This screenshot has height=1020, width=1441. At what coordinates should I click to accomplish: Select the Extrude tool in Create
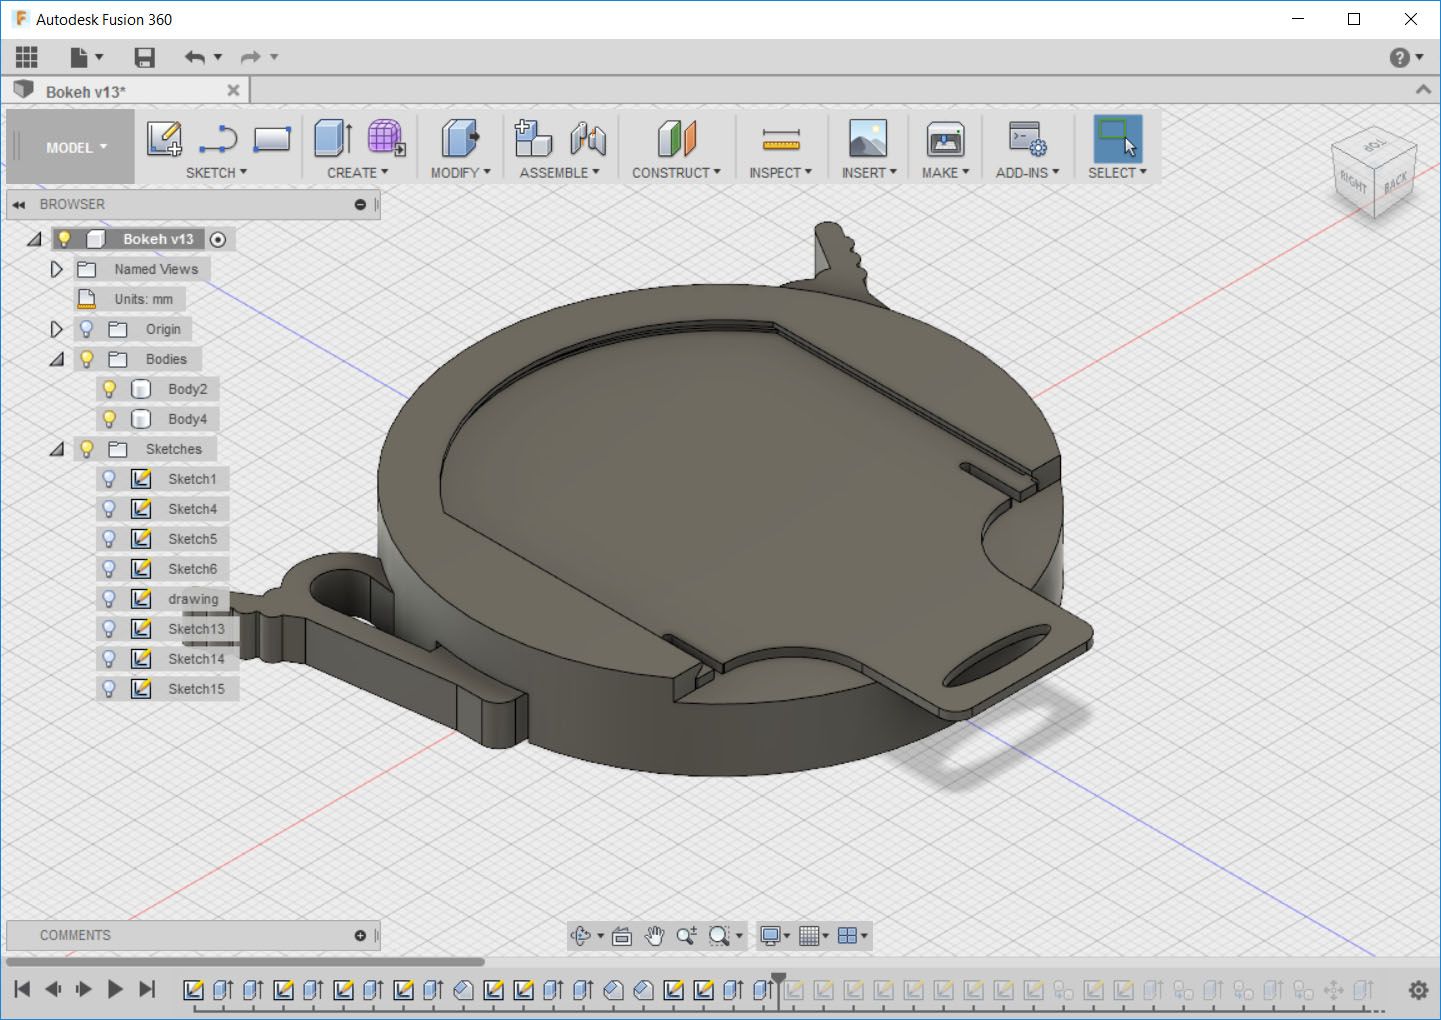click(x=332, y=139)
